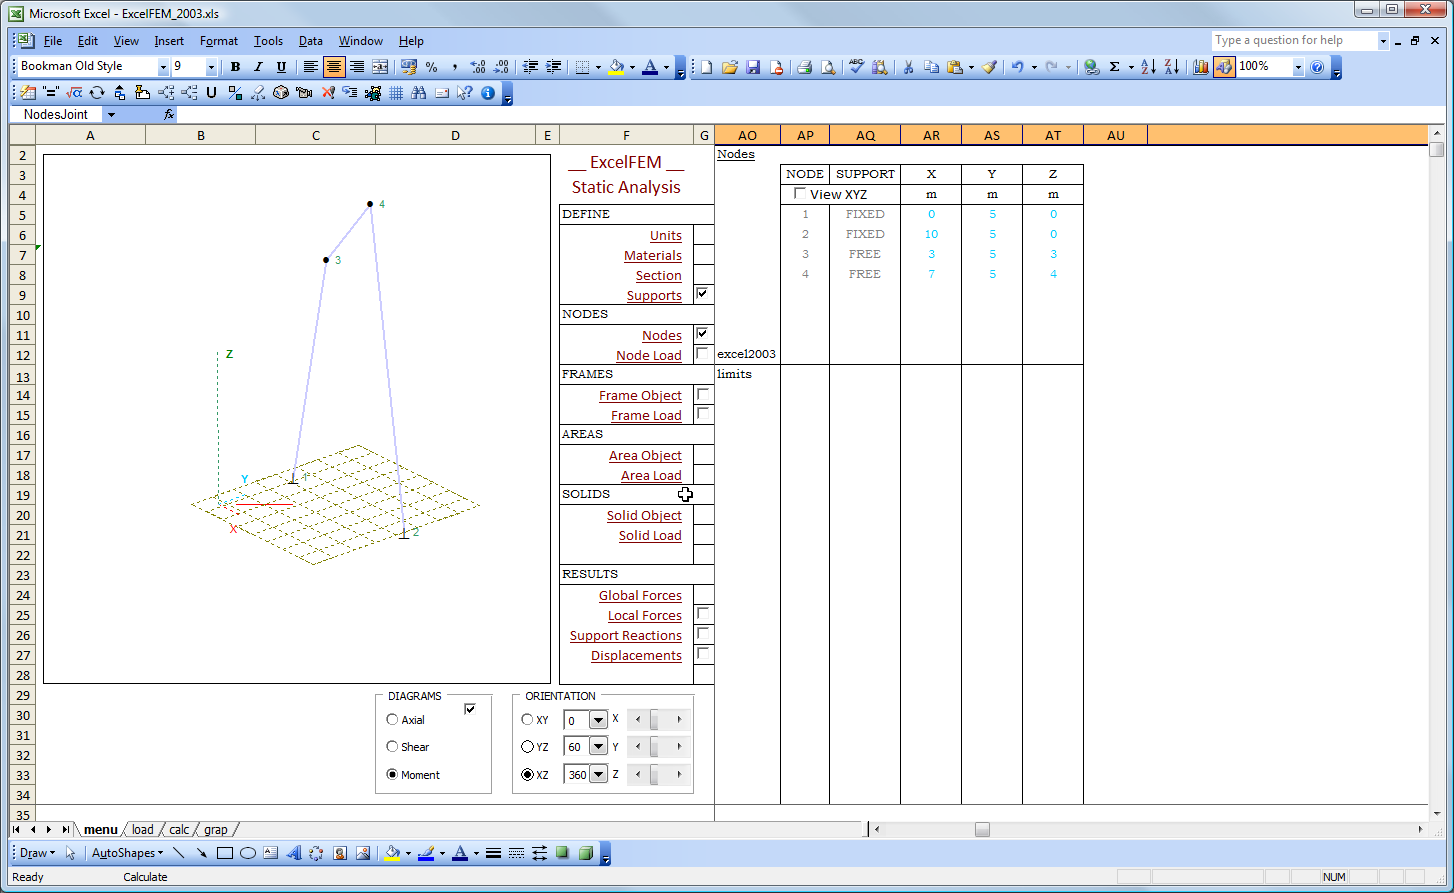Launch the Chart Wizard icon
Viewport: 1454px width, 893px height.
pos(1201,67)
